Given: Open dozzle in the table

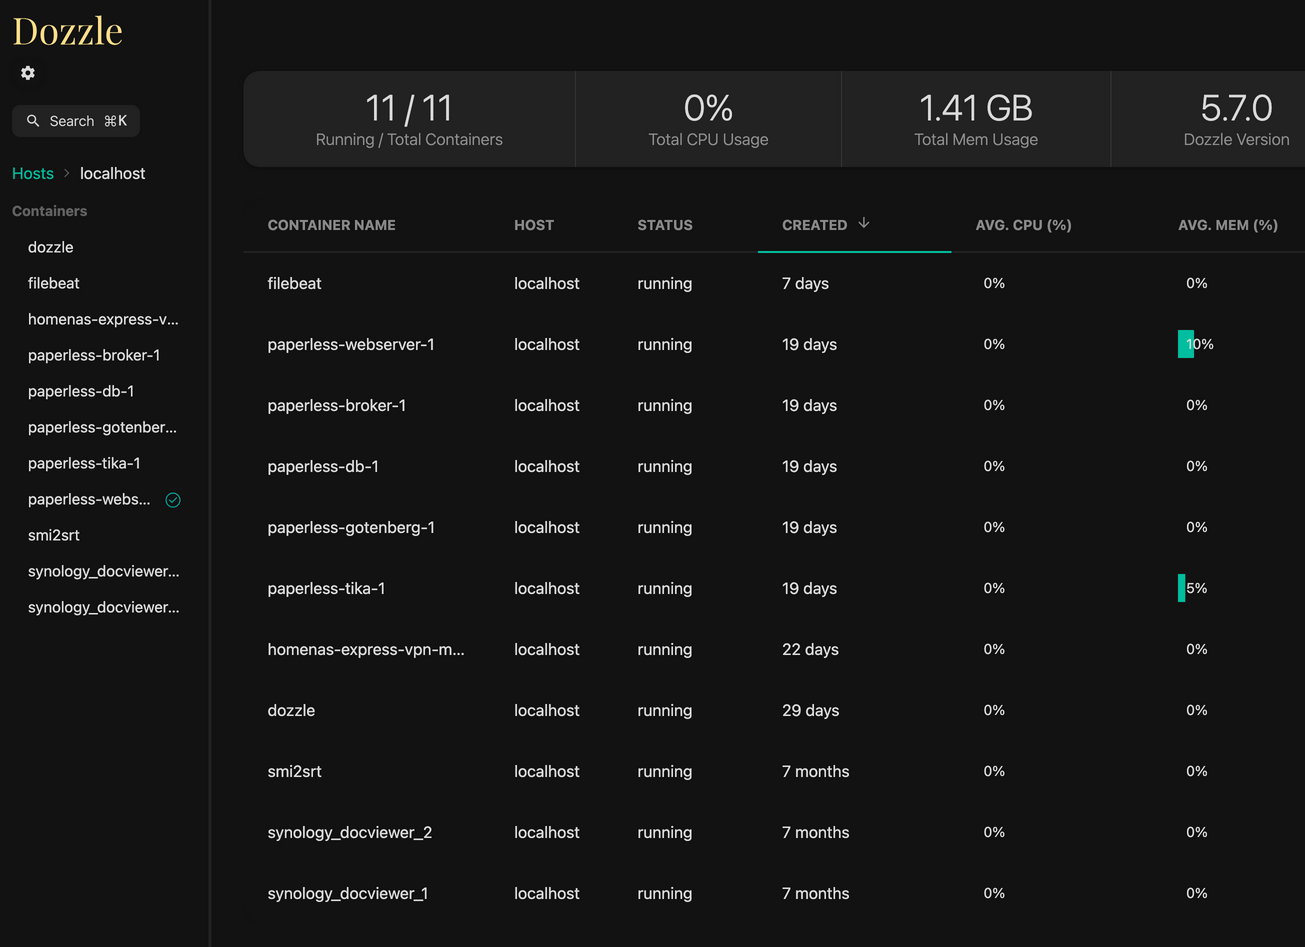Looking at the screenshot, I should [x=291, y=710].
